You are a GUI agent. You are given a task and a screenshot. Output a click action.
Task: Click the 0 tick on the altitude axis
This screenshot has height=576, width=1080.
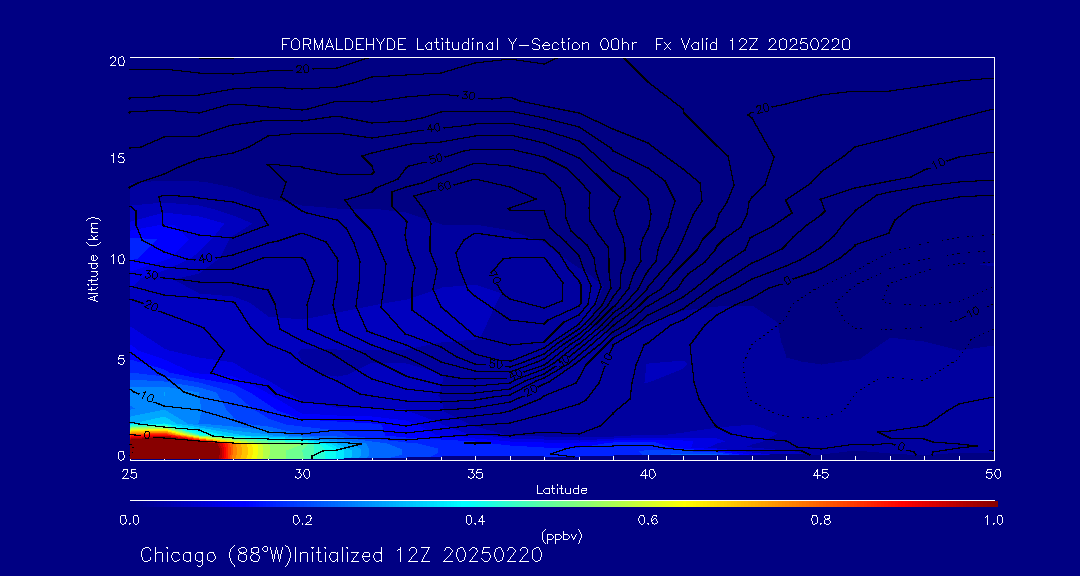tap(121, 455)
